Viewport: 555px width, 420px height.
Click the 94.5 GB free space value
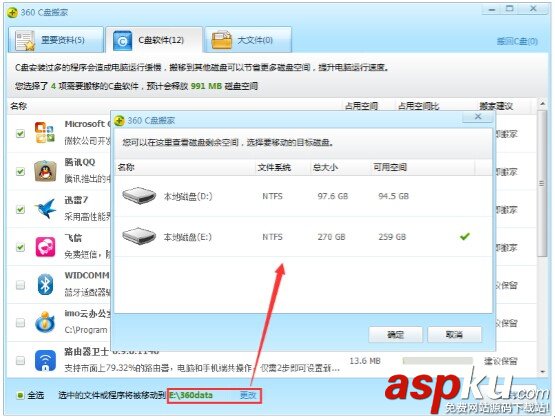[x=393, y=196]
